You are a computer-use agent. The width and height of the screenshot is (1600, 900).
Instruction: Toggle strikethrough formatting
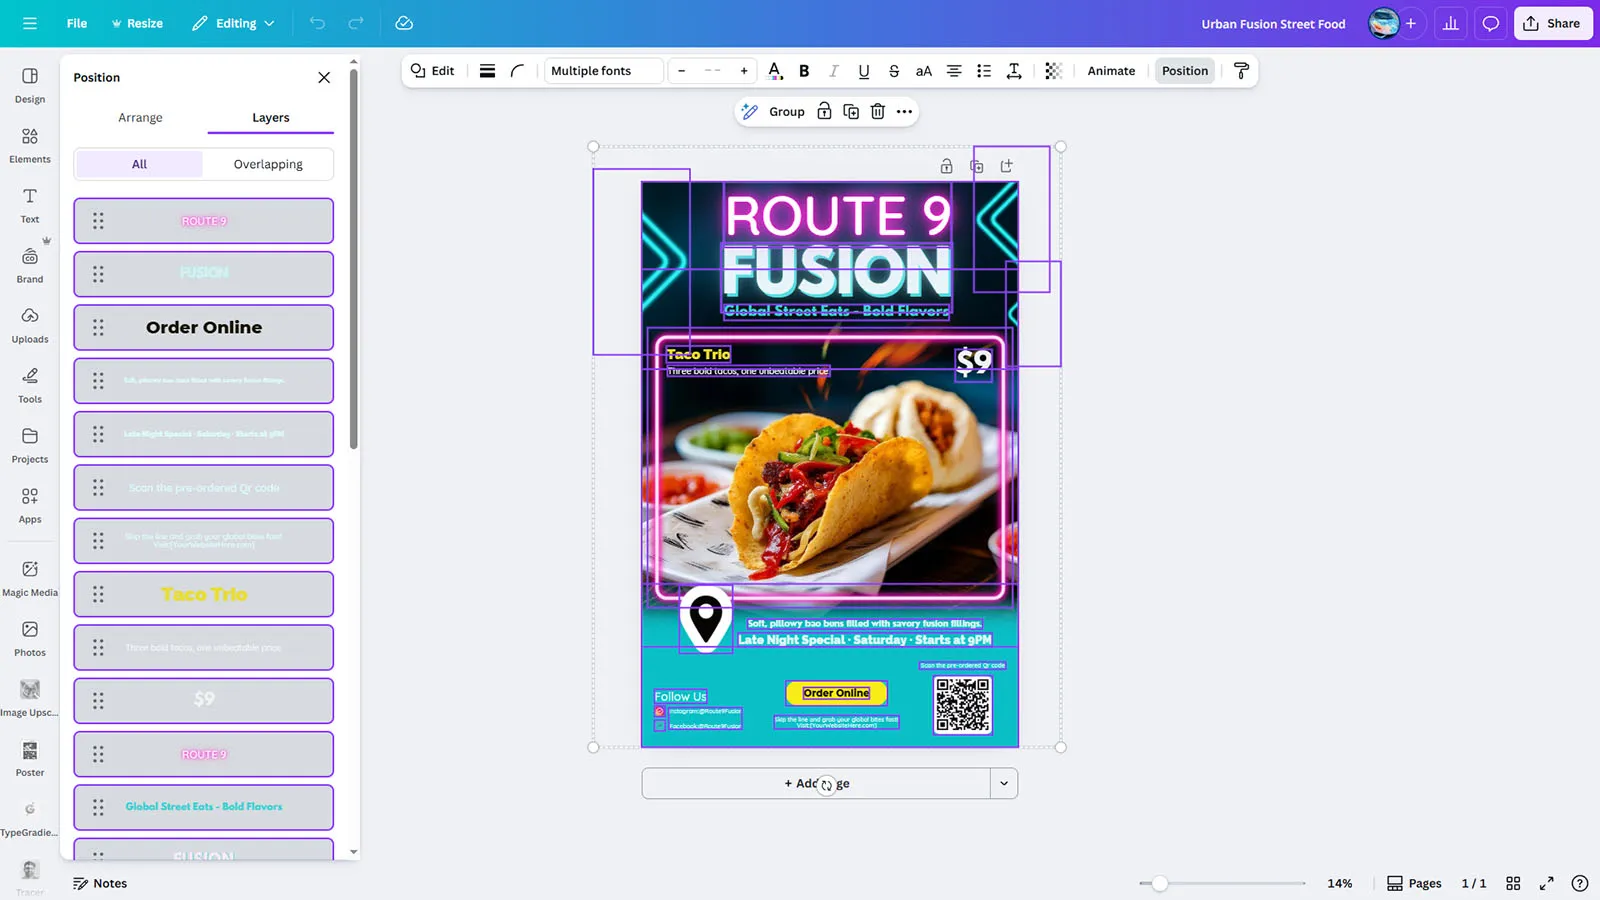tap(894, 71)
